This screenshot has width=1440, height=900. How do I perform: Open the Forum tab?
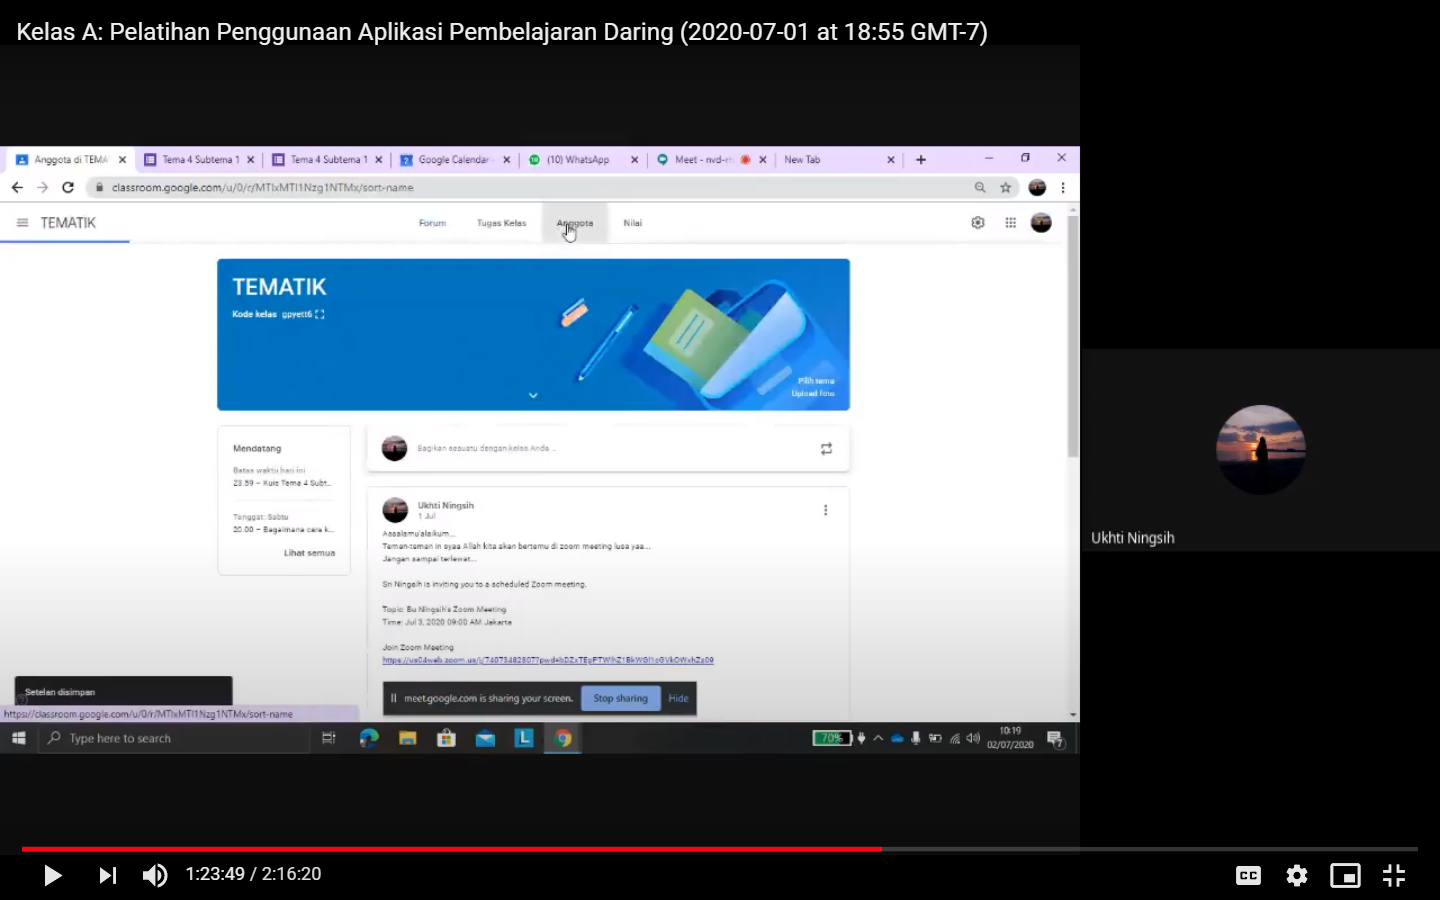tap(432, 223)
